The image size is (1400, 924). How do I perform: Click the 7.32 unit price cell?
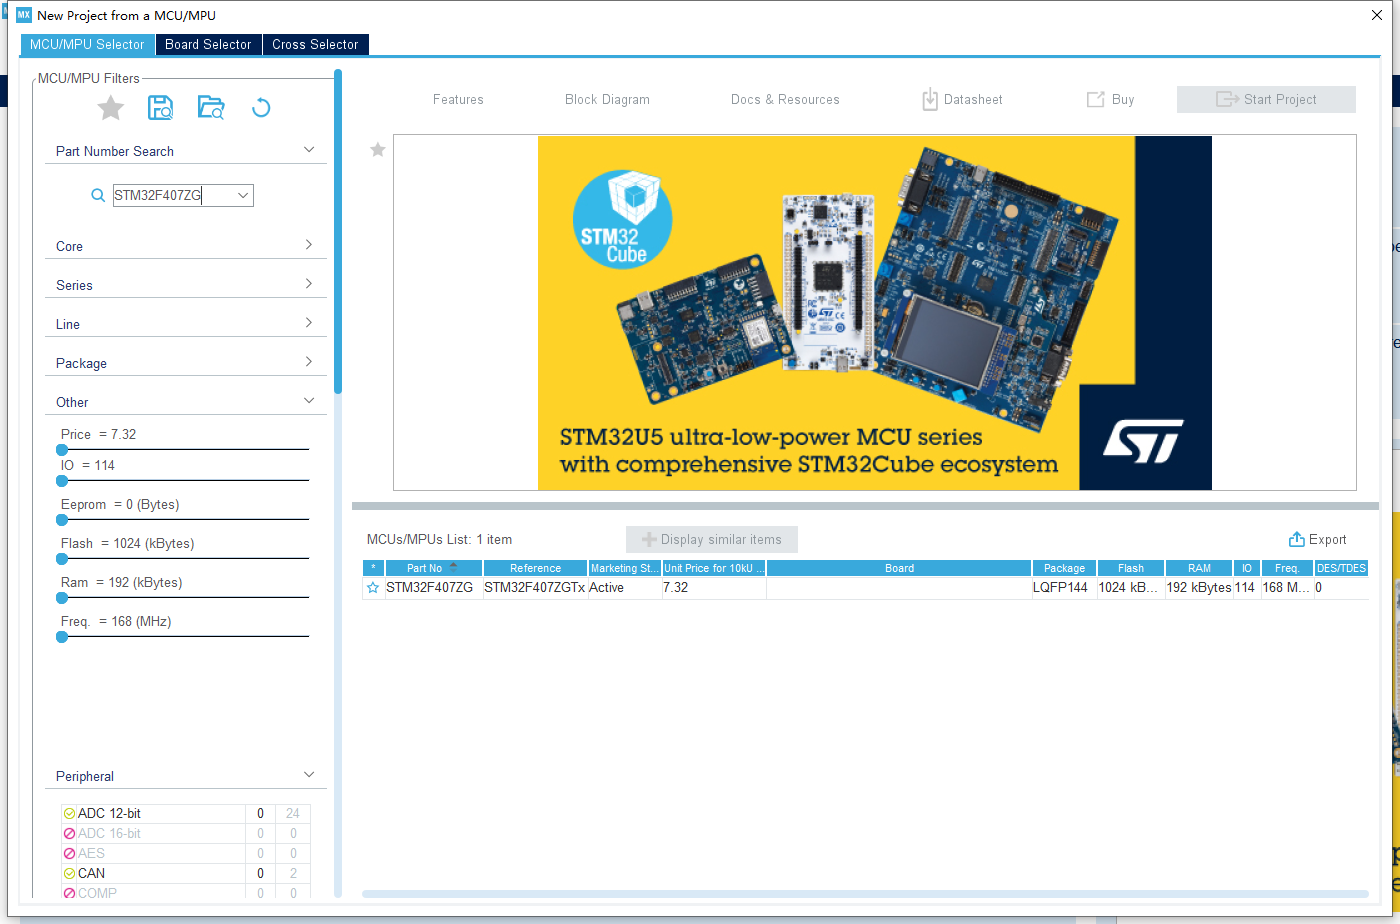714,588
